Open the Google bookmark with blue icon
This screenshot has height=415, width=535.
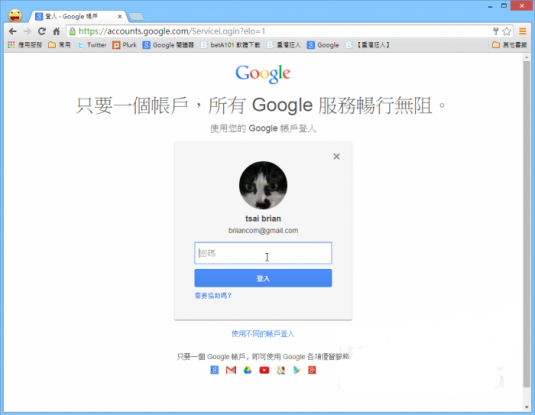coord(323,45)
